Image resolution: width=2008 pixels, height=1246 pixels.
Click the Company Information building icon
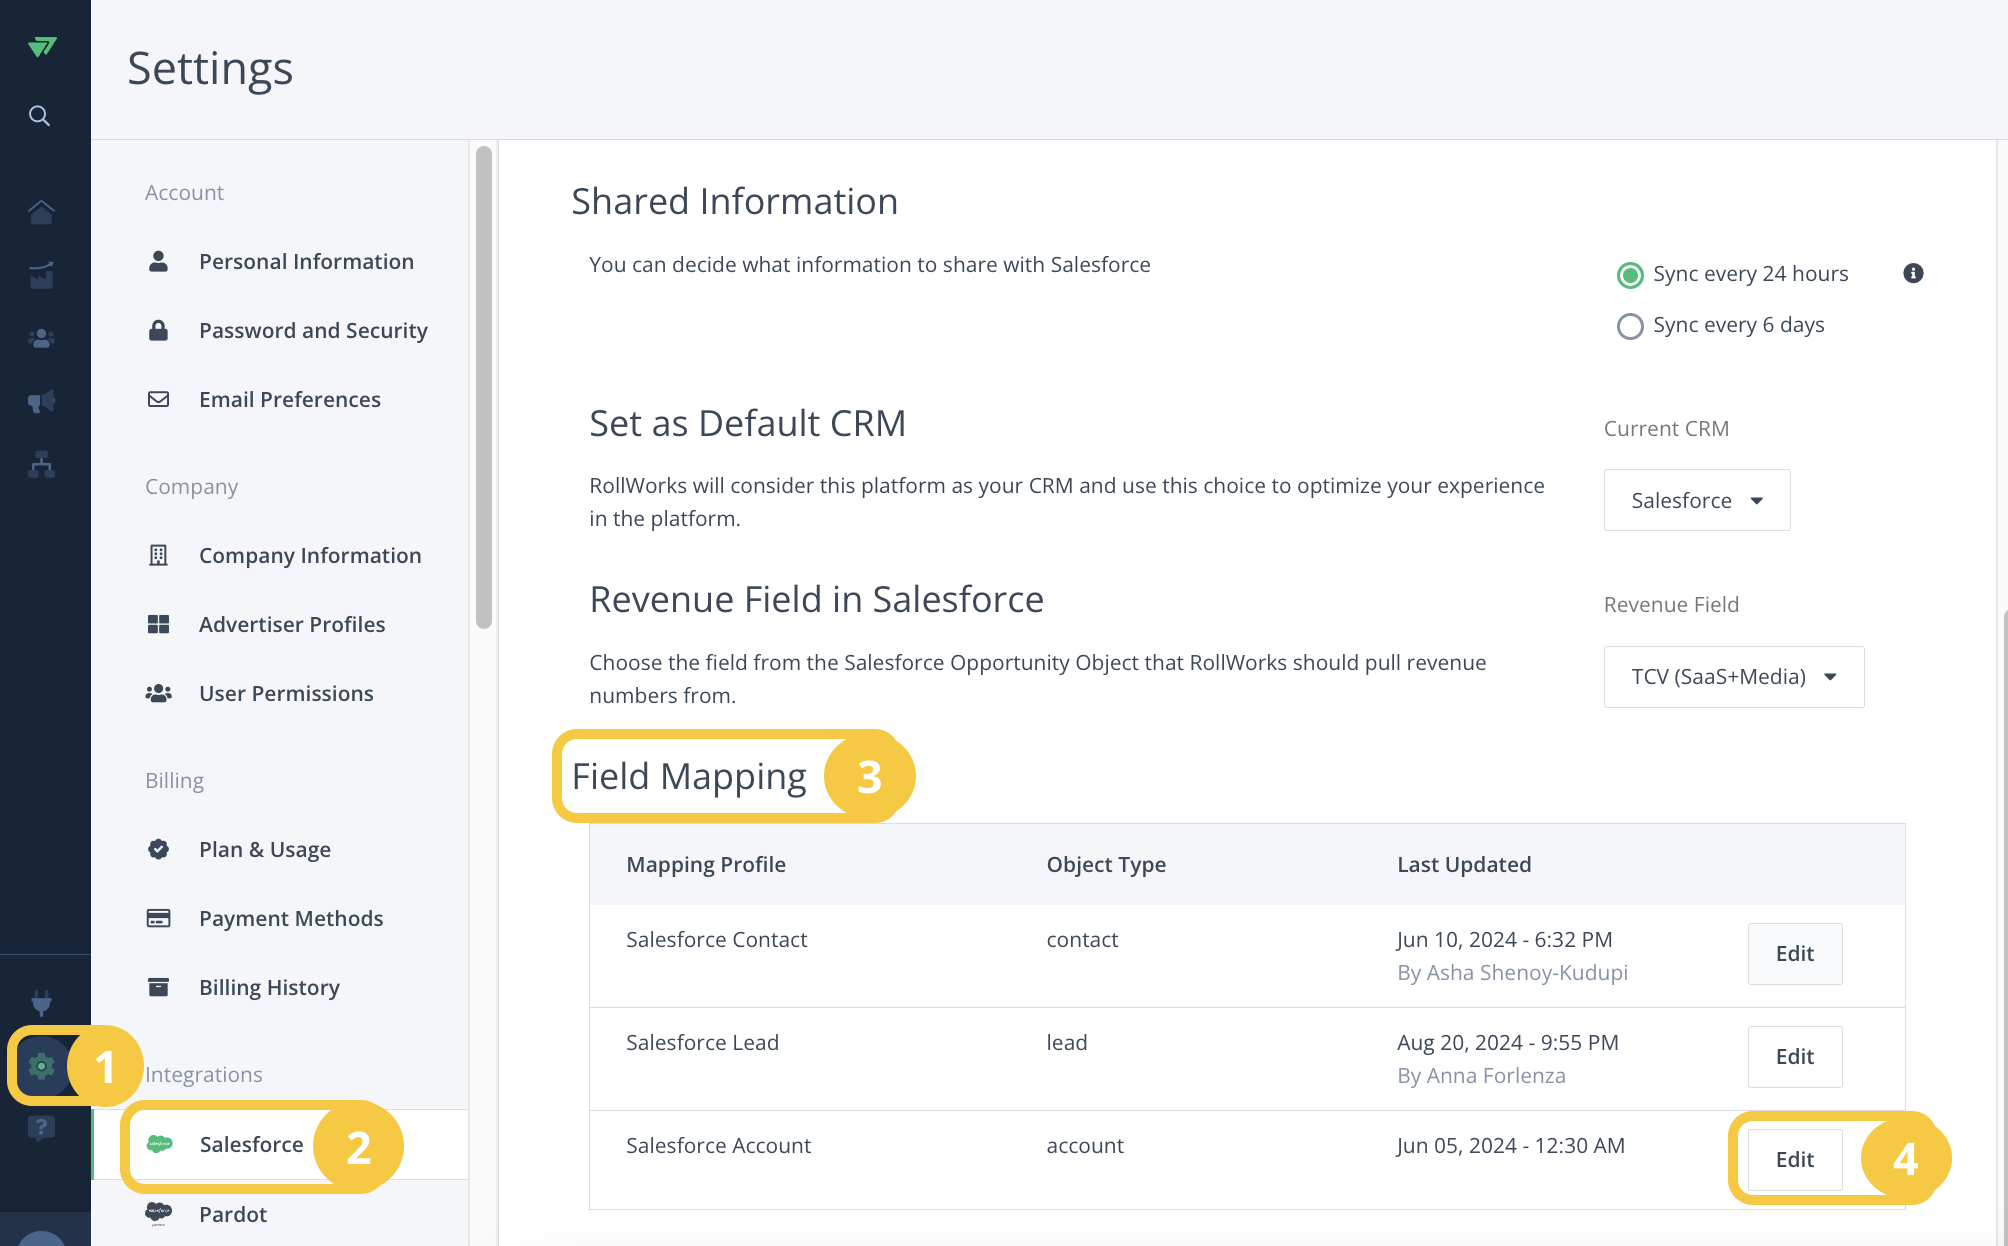pyautogui.click(x=158, y=555)
